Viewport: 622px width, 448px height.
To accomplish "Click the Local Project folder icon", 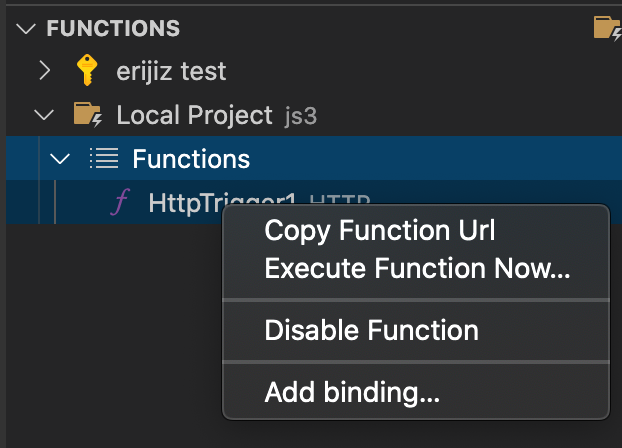I will coord(88,115).
